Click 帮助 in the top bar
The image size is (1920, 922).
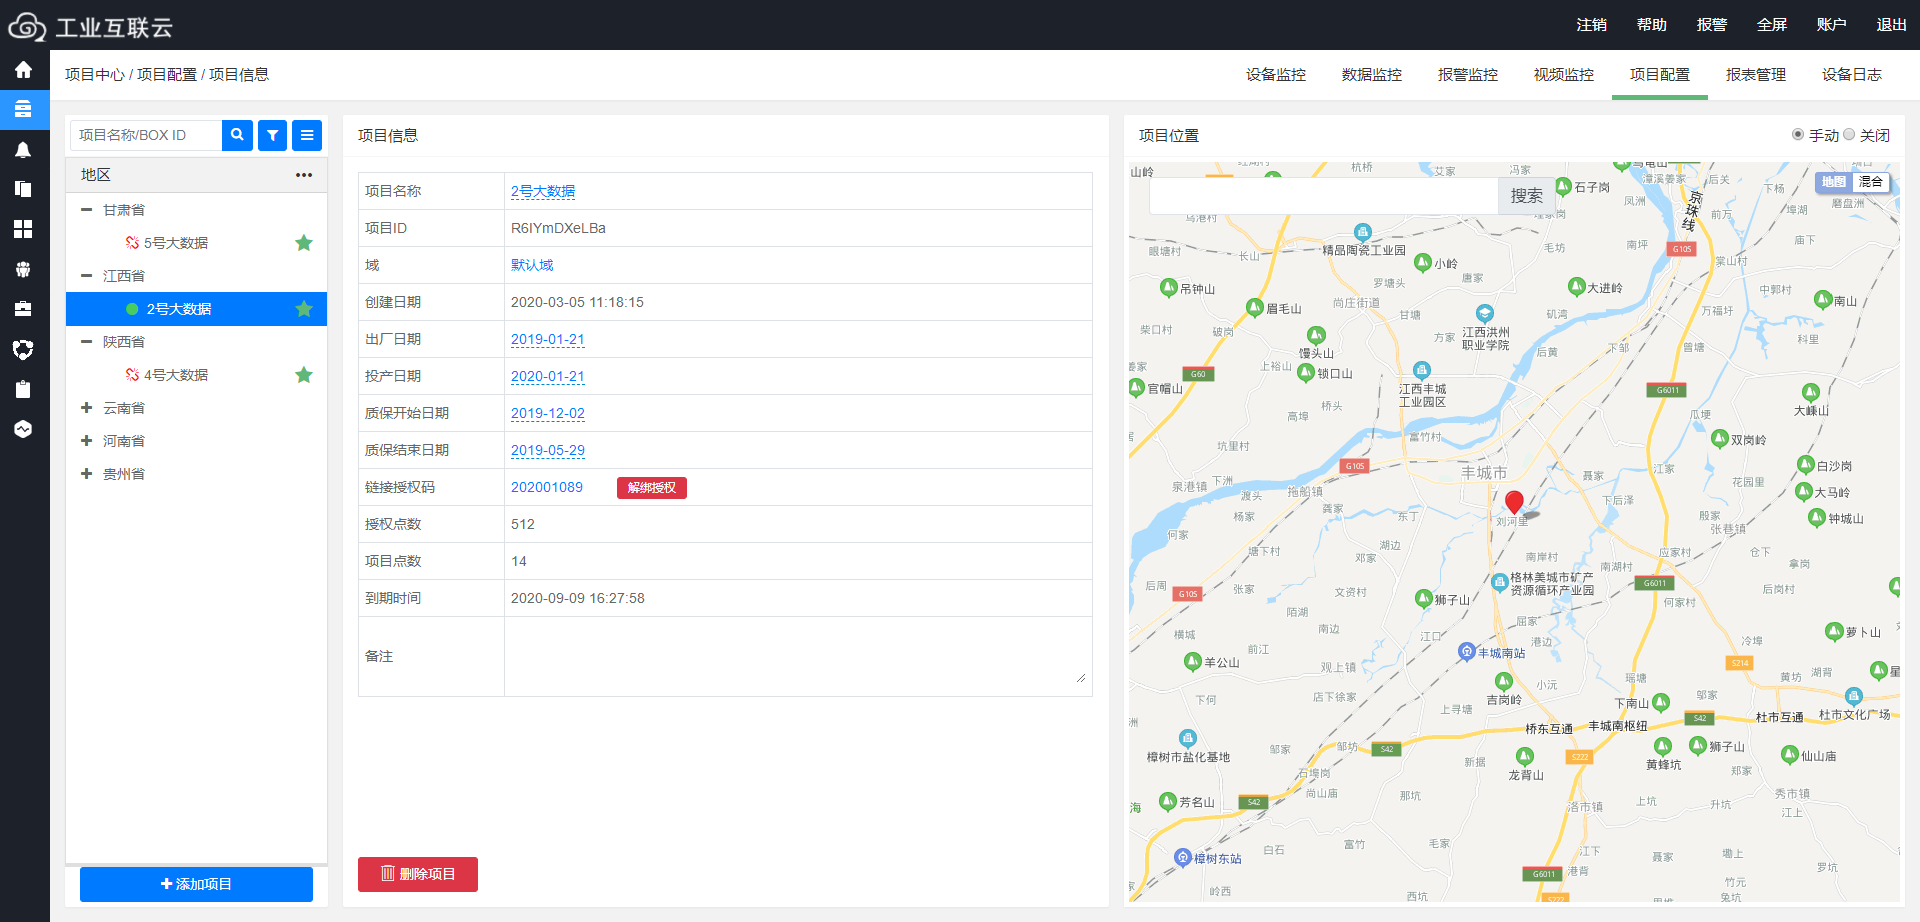click(1652, 25)
